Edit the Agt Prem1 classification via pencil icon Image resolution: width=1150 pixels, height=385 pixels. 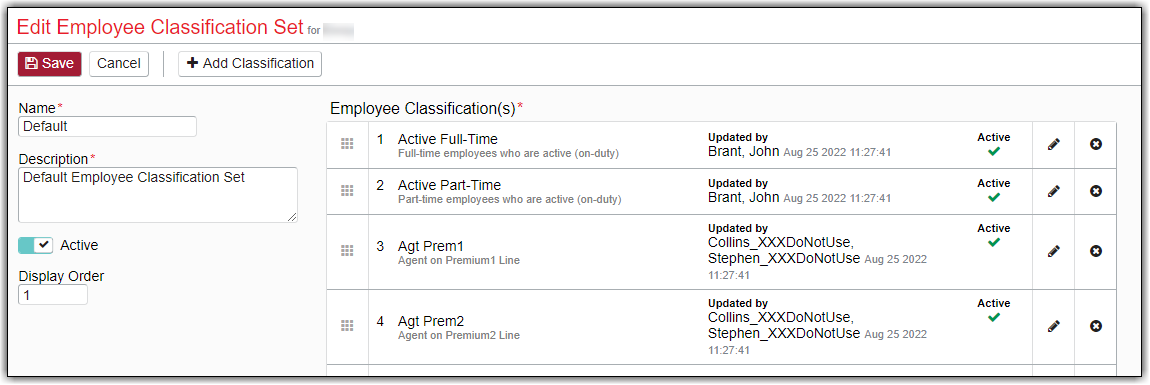[x=1053, y=251]
